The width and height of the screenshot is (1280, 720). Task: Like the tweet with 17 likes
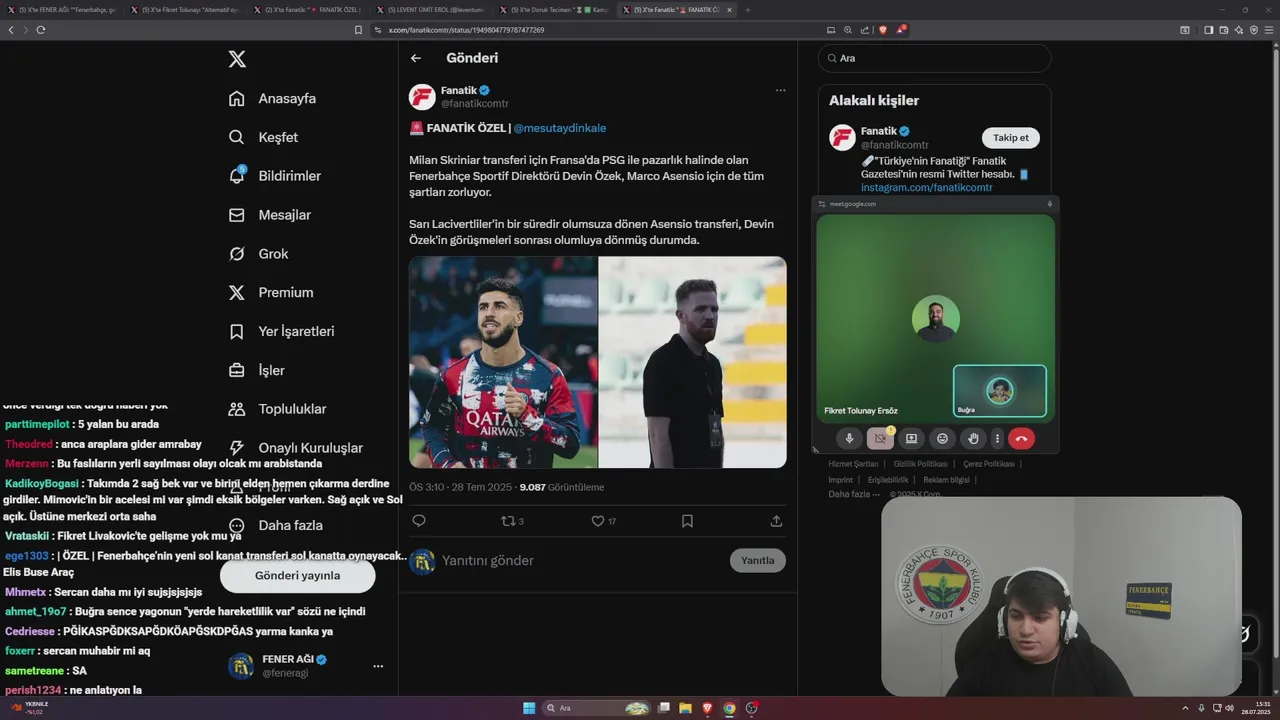[x=603, y=521]
